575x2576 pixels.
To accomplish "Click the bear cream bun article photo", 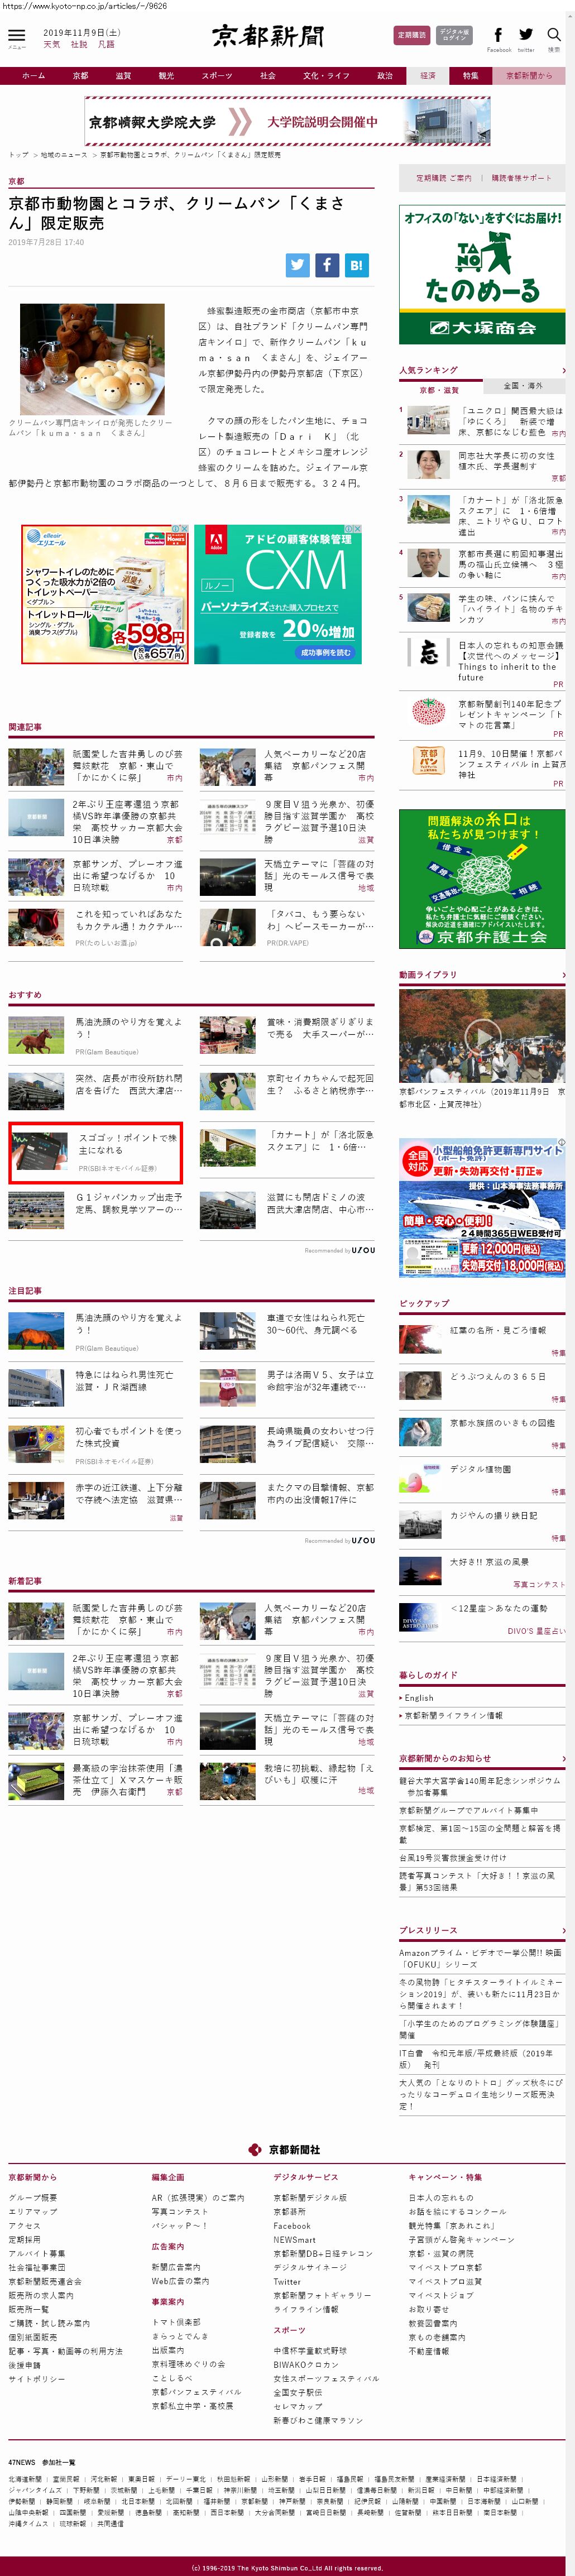I will click(92, 359).
